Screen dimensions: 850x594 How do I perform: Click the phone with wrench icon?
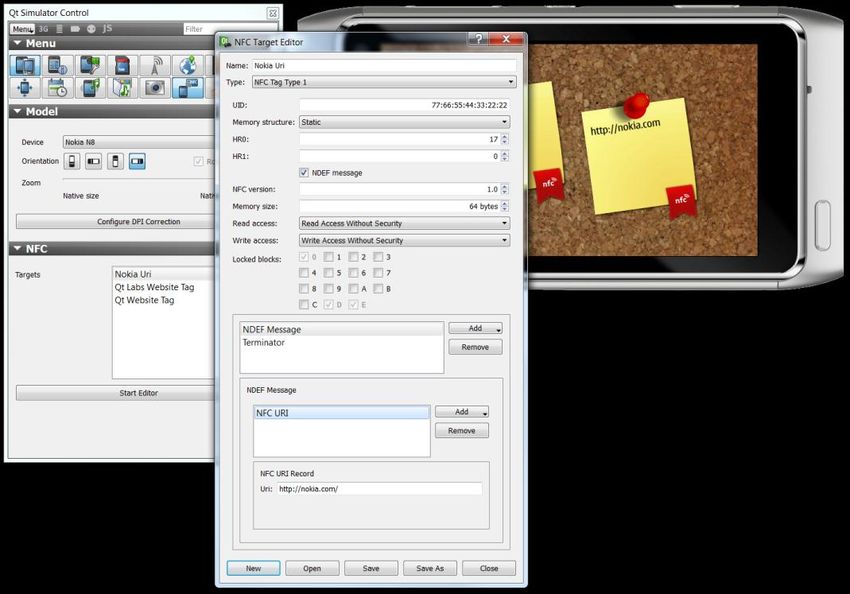pos(90,66)
